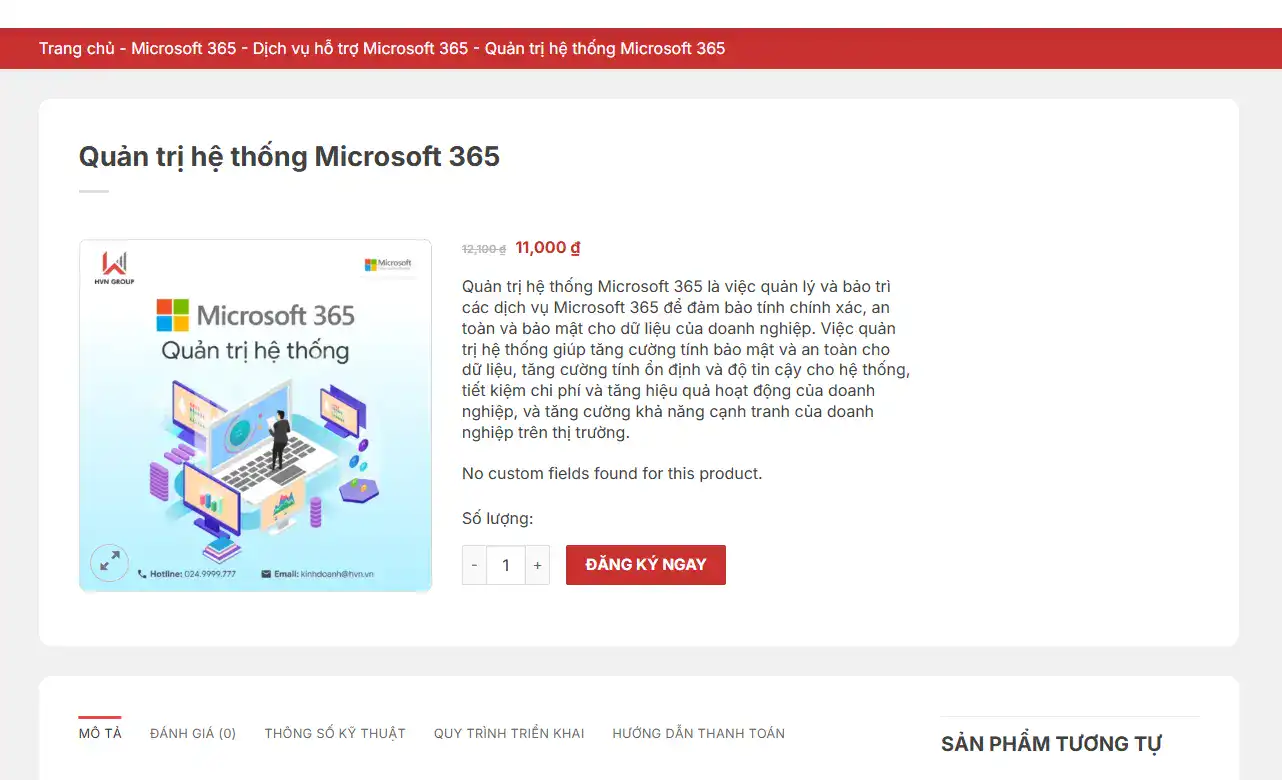The image size is (1282, 780).
Task: Decrease quantity with the minus button
Action: (x=474, y=565)
